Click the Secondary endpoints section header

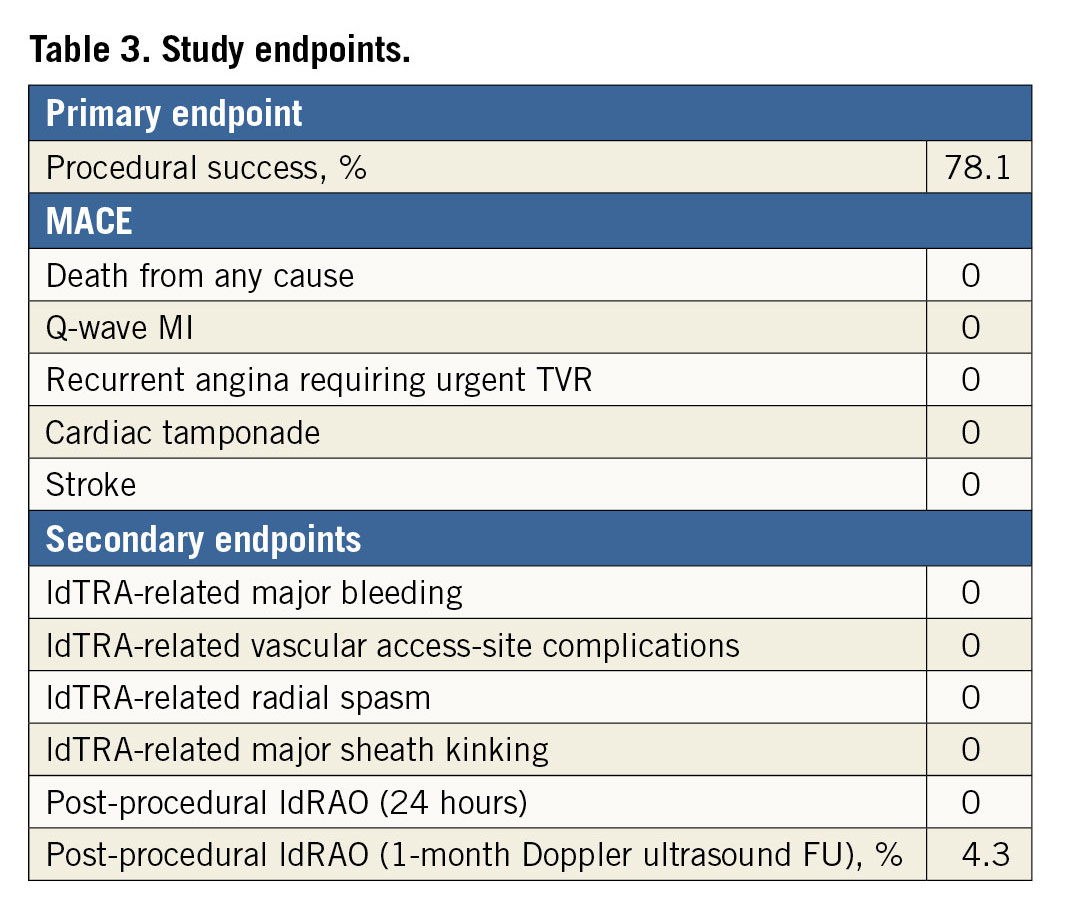(x=203, y=539)
